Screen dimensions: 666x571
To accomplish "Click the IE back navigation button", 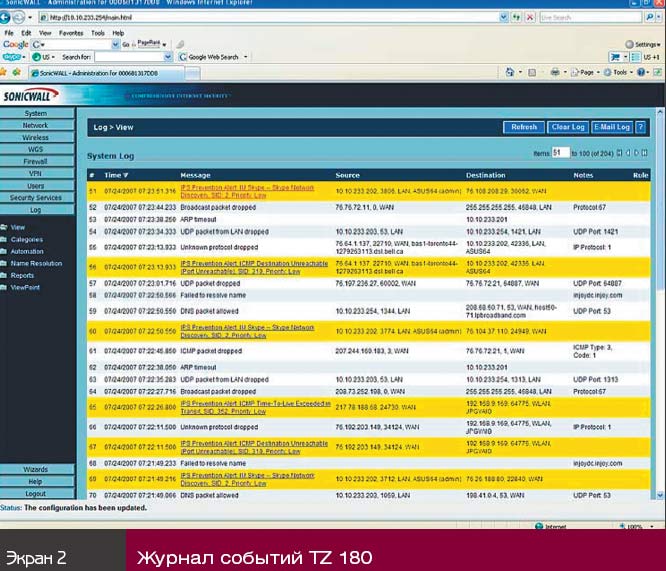I will (x=11, y=18).
